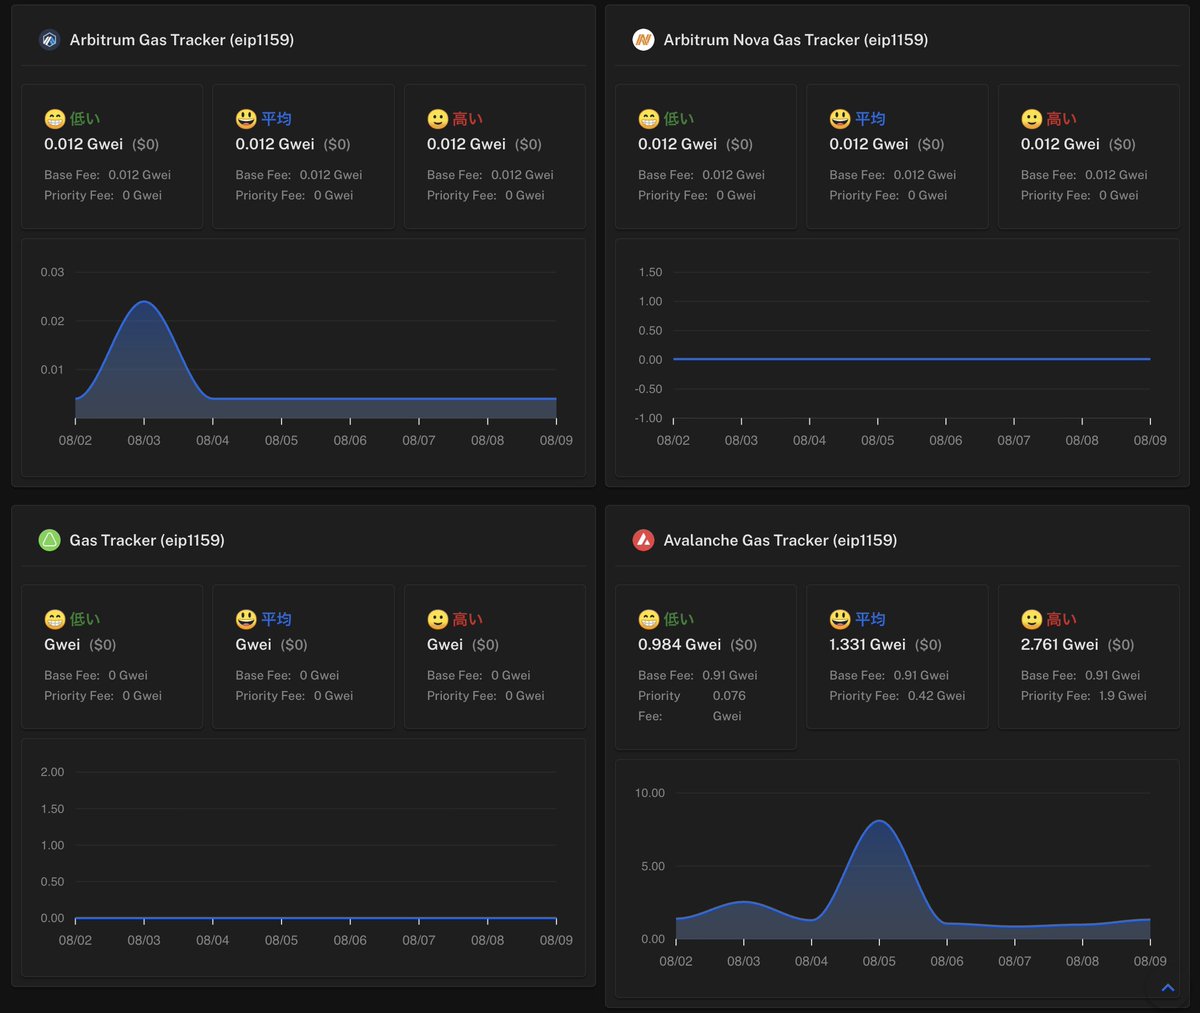This screenshot has width=1200, height=1013.
Task: Click the average emoji in Arbitrum card
Action: tap(246, 119)
